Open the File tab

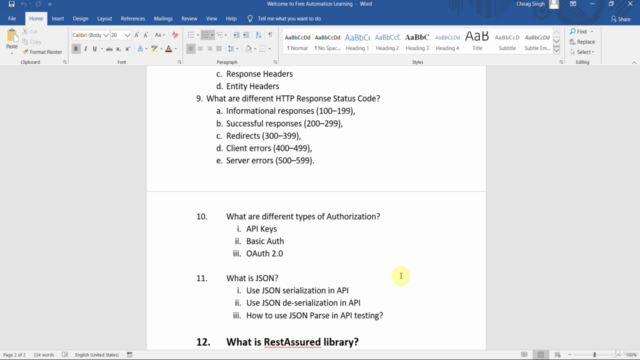coord(12,19)
